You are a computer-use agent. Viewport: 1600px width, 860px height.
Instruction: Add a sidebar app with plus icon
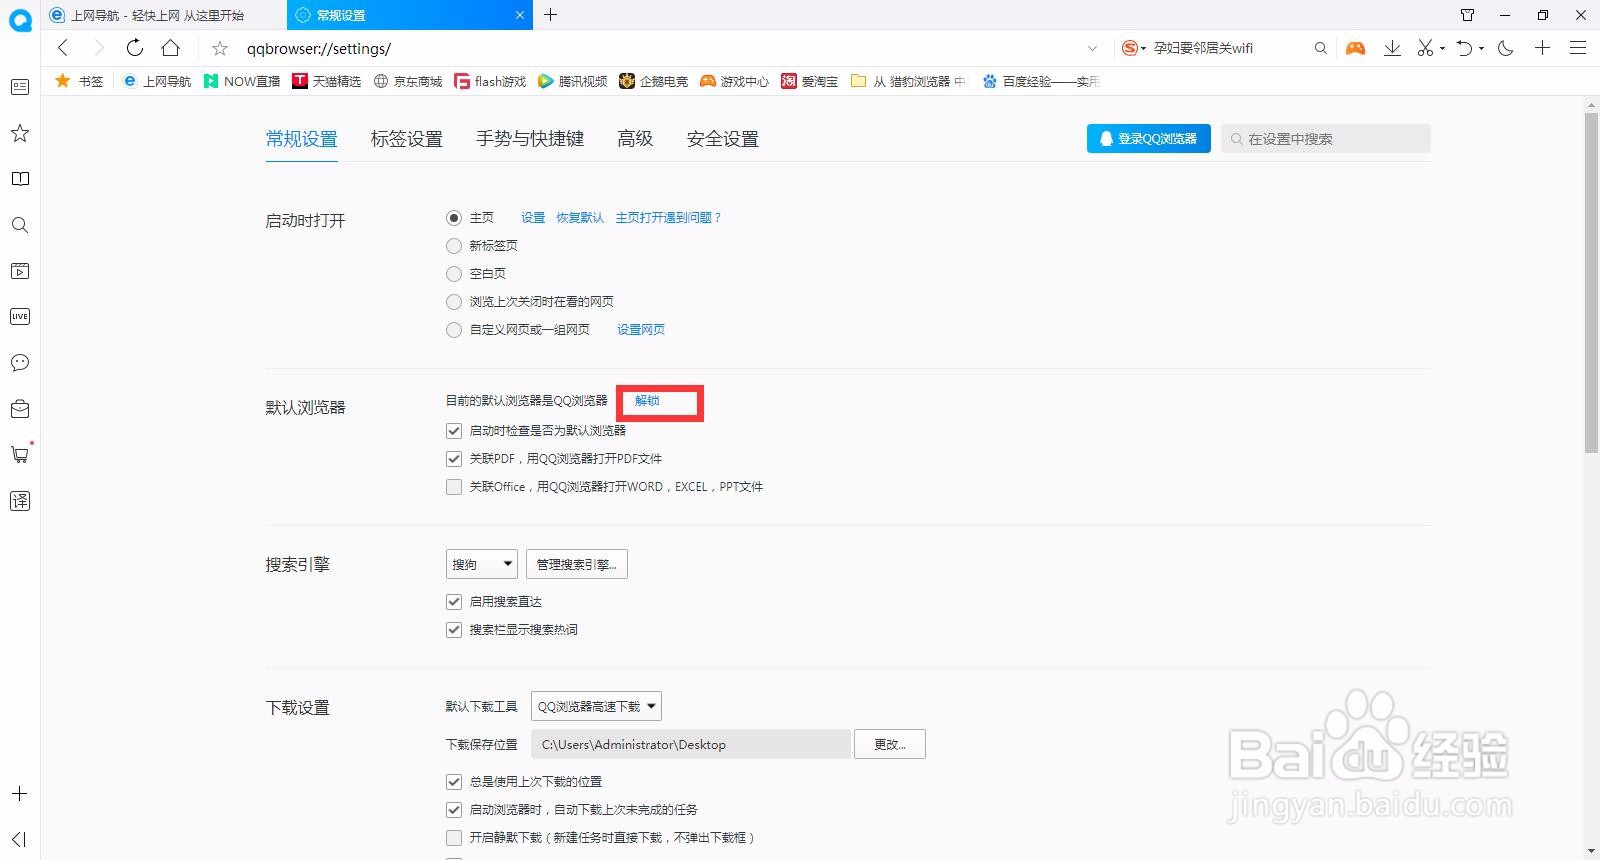click(x=19, y=794)
